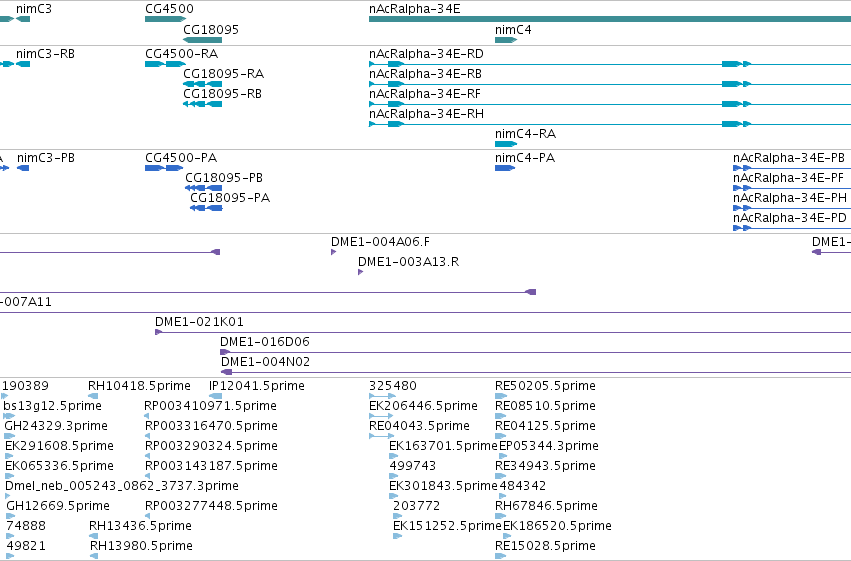The width and height of the screenshot is (851, 561).
Task: Click the RH13980.5prime EST label
Action: tap(141, 546)
